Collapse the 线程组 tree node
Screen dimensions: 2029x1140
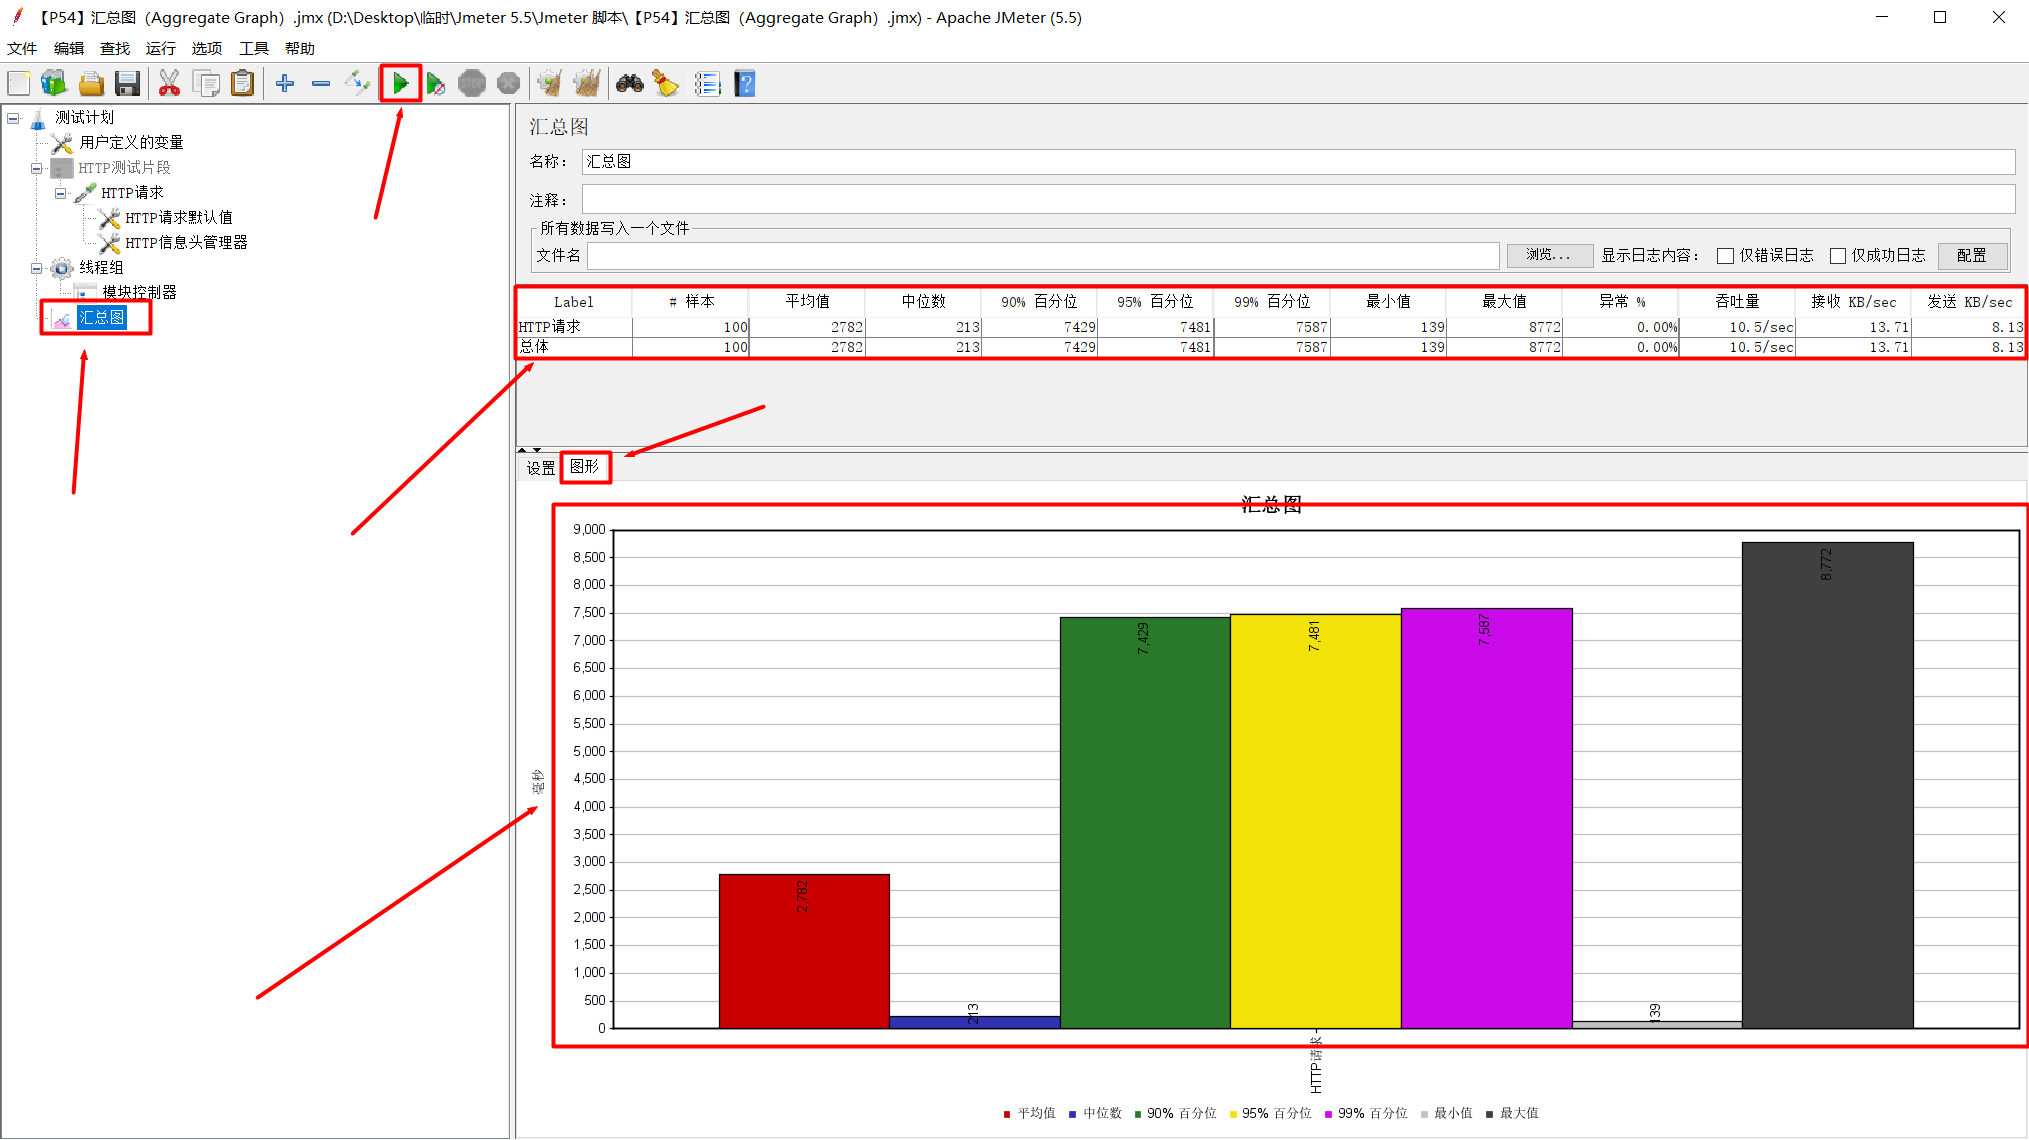click(37, 268)
